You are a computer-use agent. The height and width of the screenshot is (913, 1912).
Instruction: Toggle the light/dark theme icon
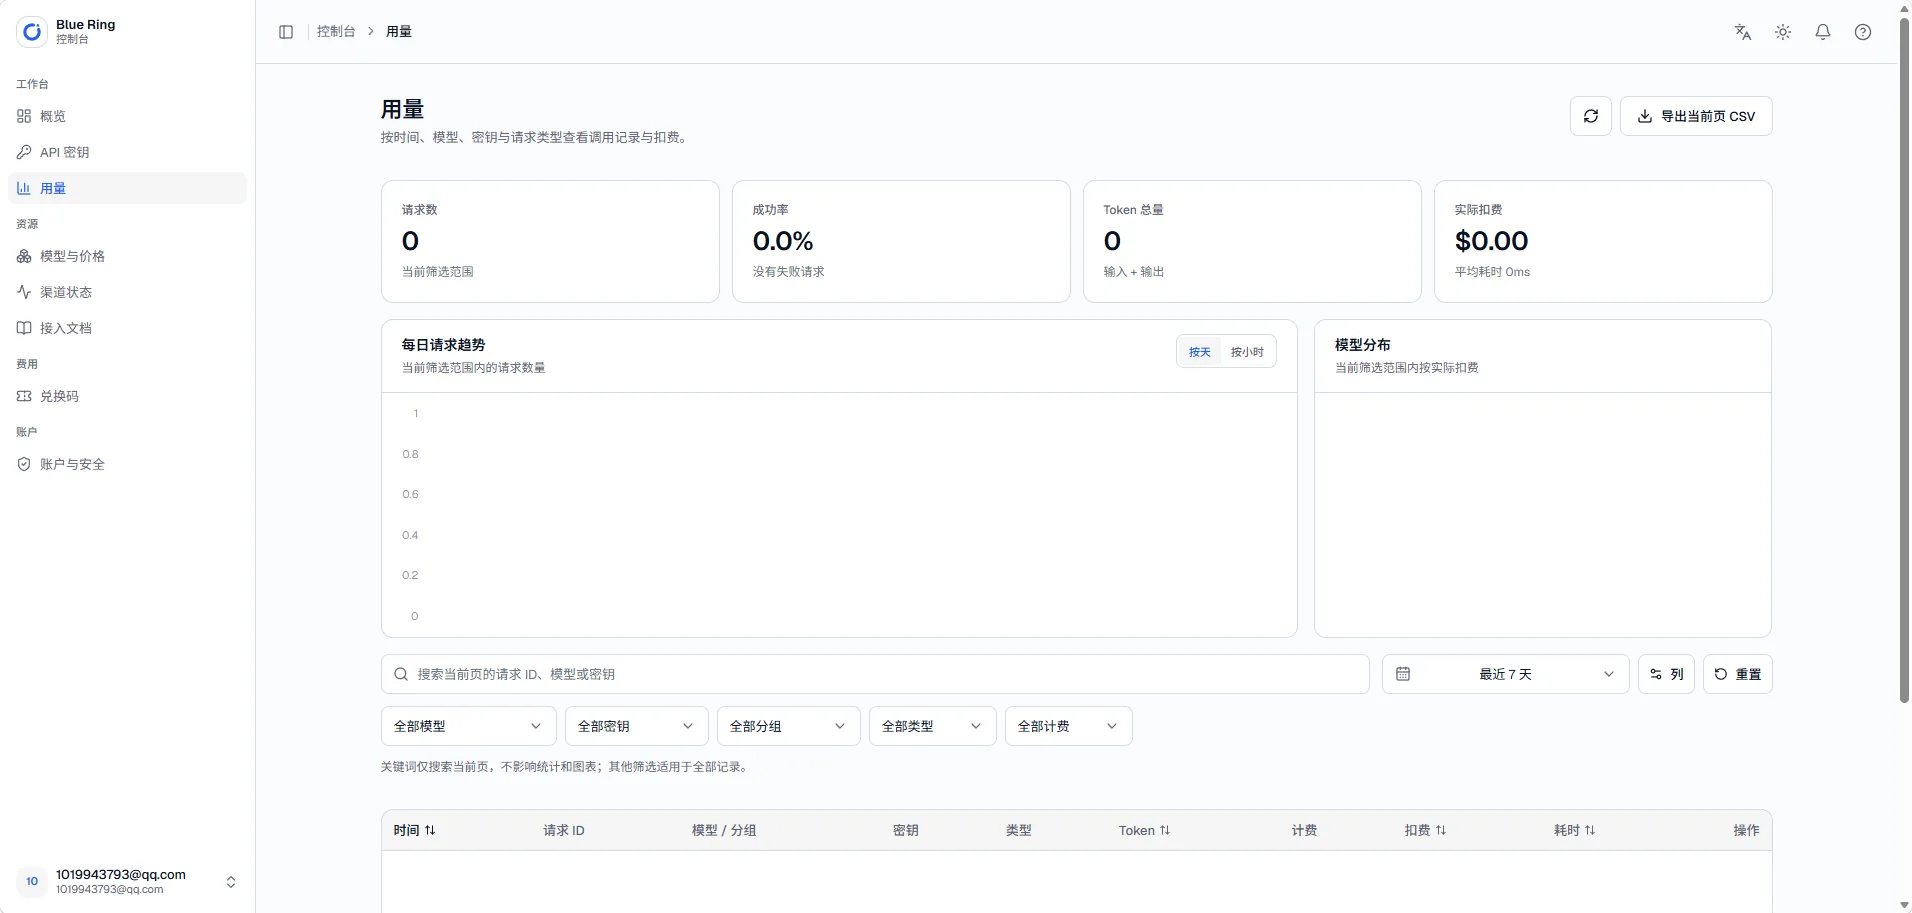tap(1783, 32)
